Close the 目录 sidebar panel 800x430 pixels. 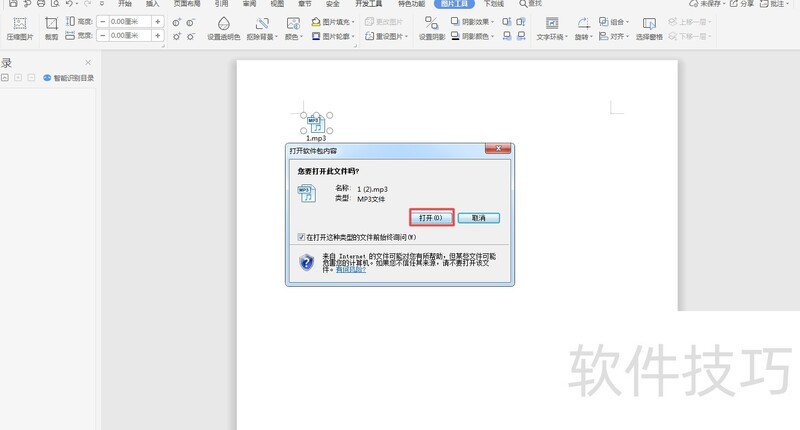click(x=88, y=62)
